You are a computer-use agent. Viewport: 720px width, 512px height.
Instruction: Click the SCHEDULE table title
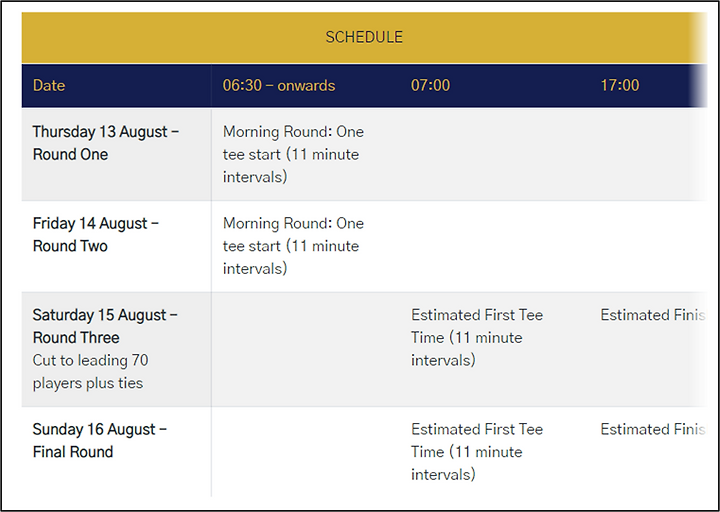click(364, 37)
